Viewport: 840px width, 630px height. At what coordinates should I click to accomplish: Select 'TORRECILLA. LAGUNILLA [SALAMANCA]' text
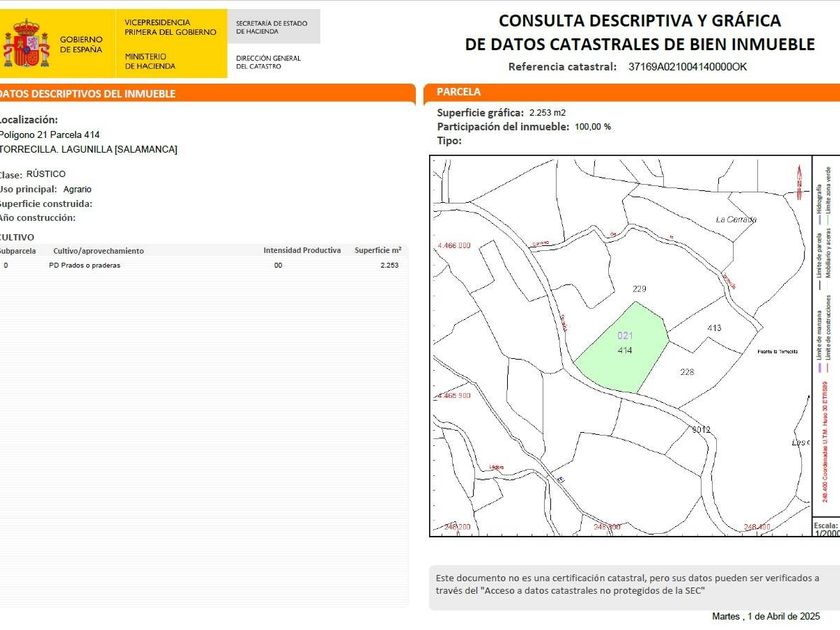coord(88,149)
